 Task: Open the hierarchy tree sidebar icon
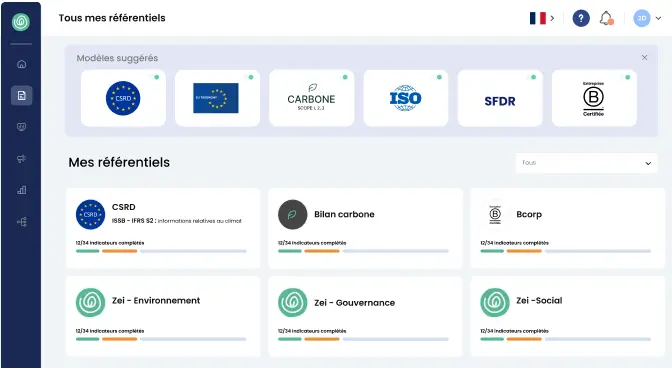[21, 222]
